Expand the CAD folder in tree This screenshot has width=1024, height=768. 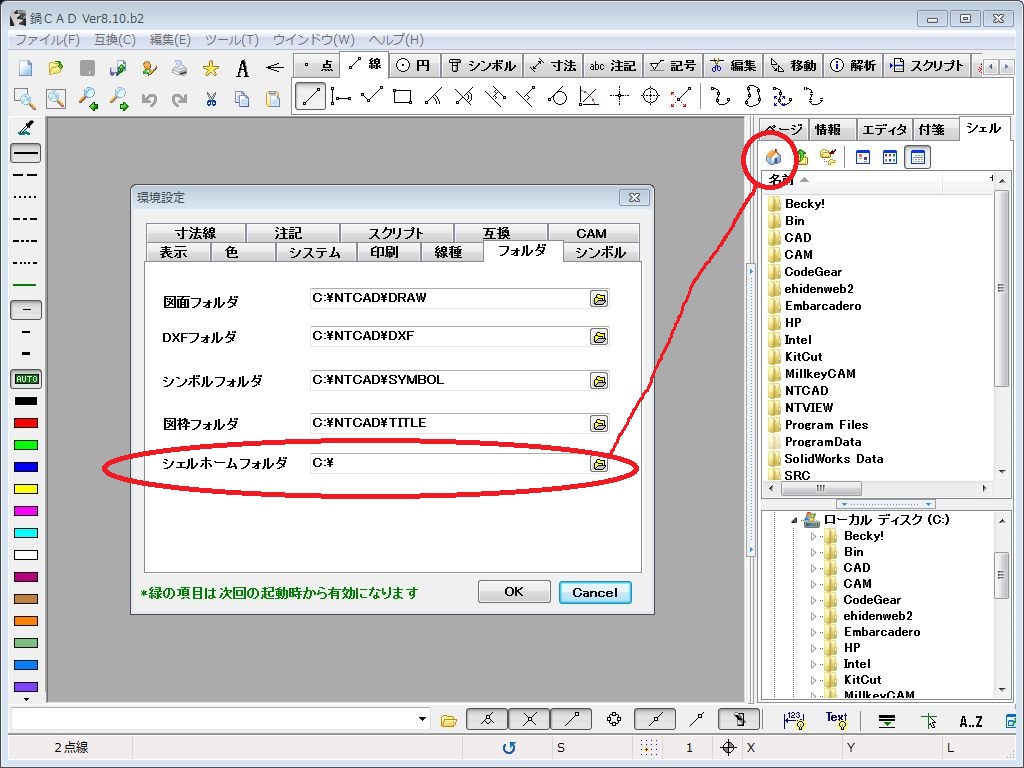coord(813,568)
